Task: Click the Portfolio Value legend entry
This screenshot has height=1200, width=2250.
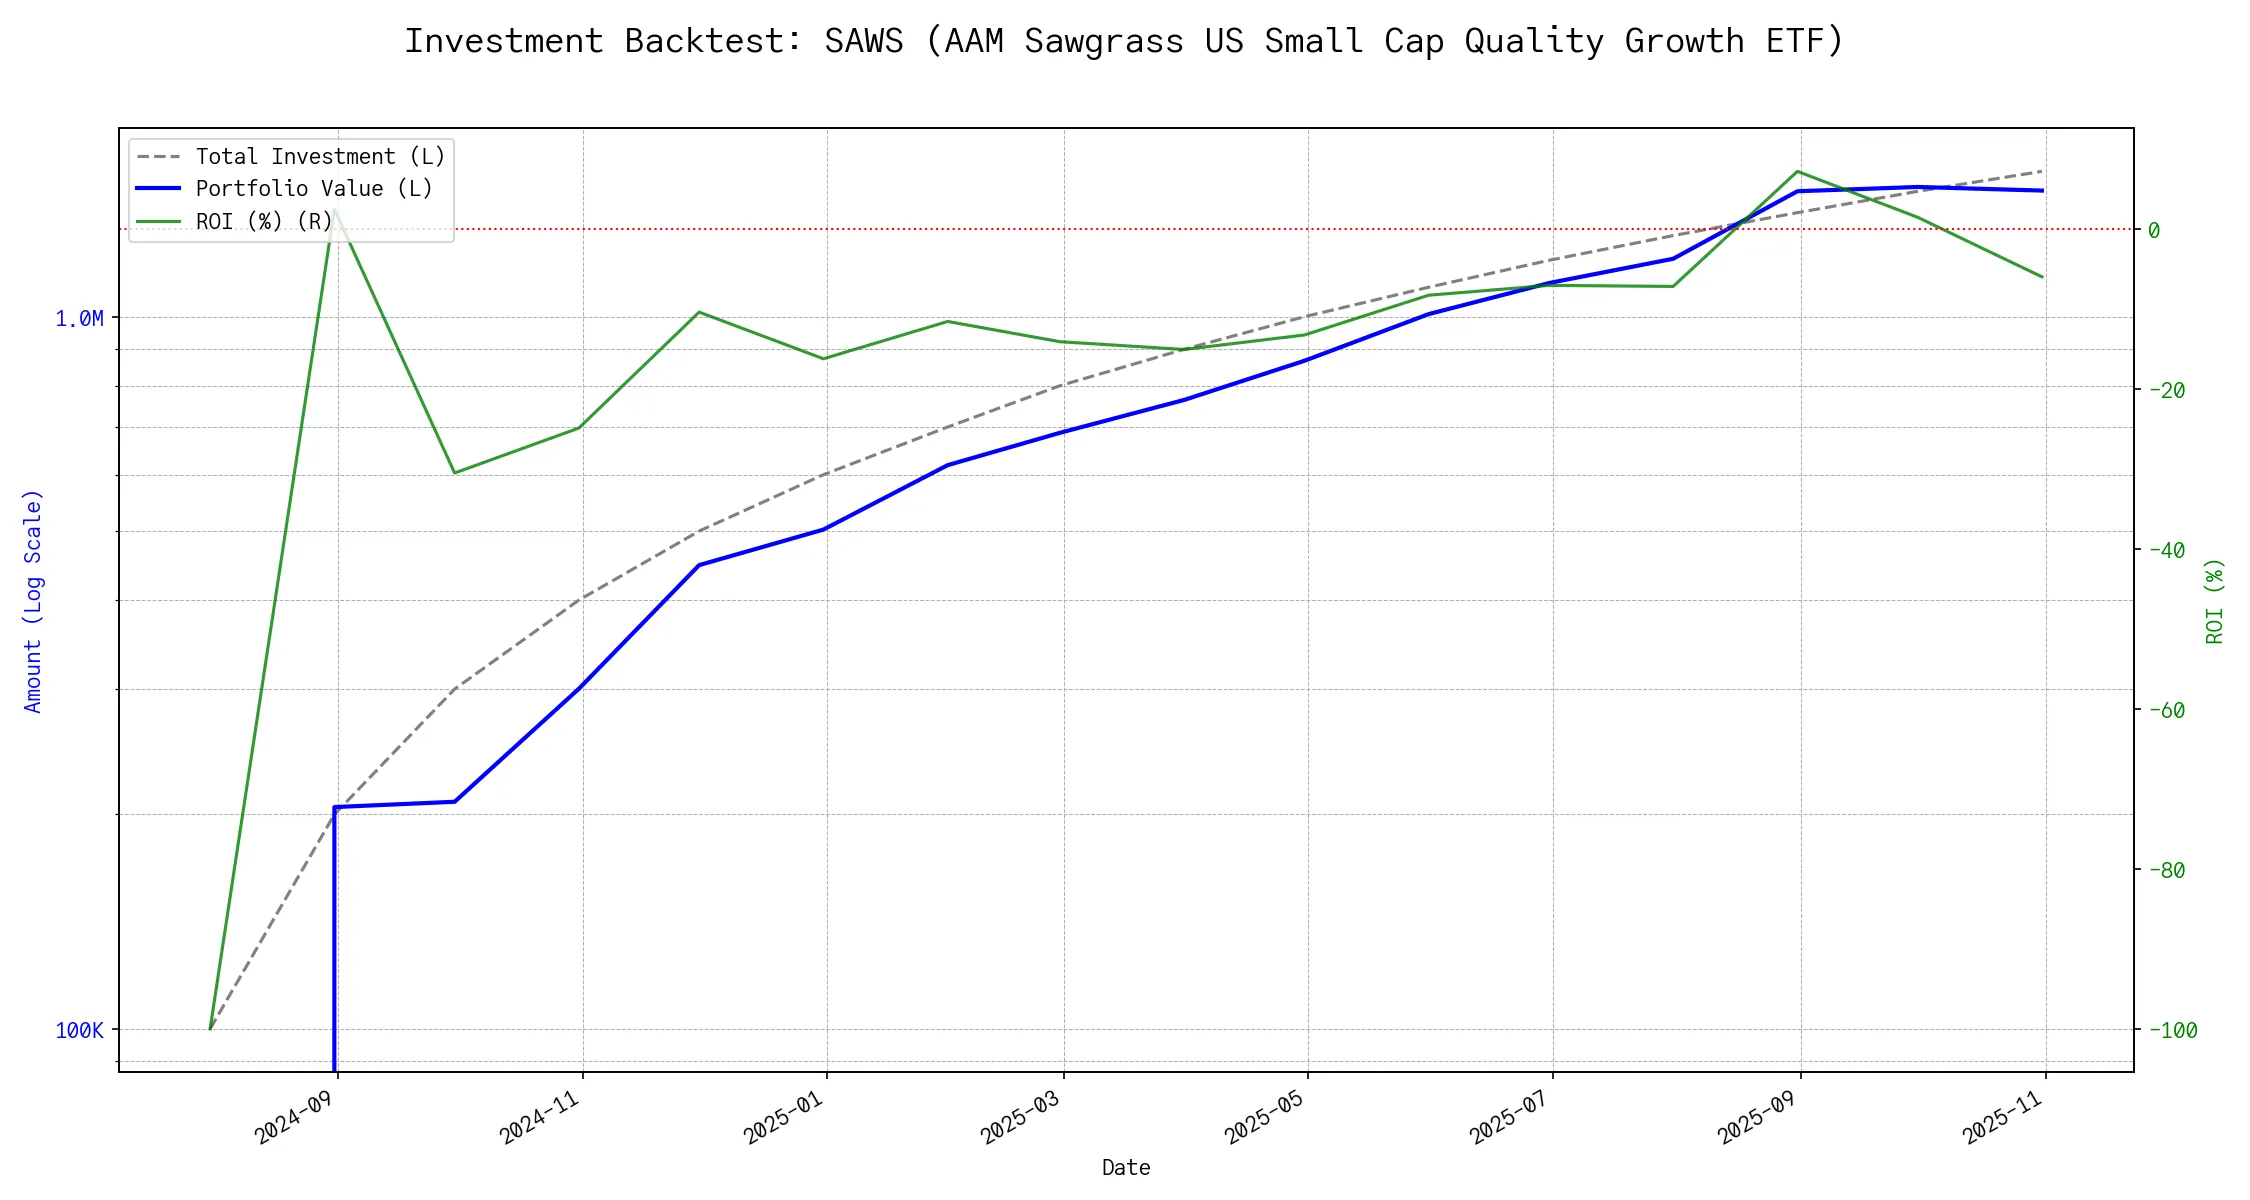Action: point(314,189)
